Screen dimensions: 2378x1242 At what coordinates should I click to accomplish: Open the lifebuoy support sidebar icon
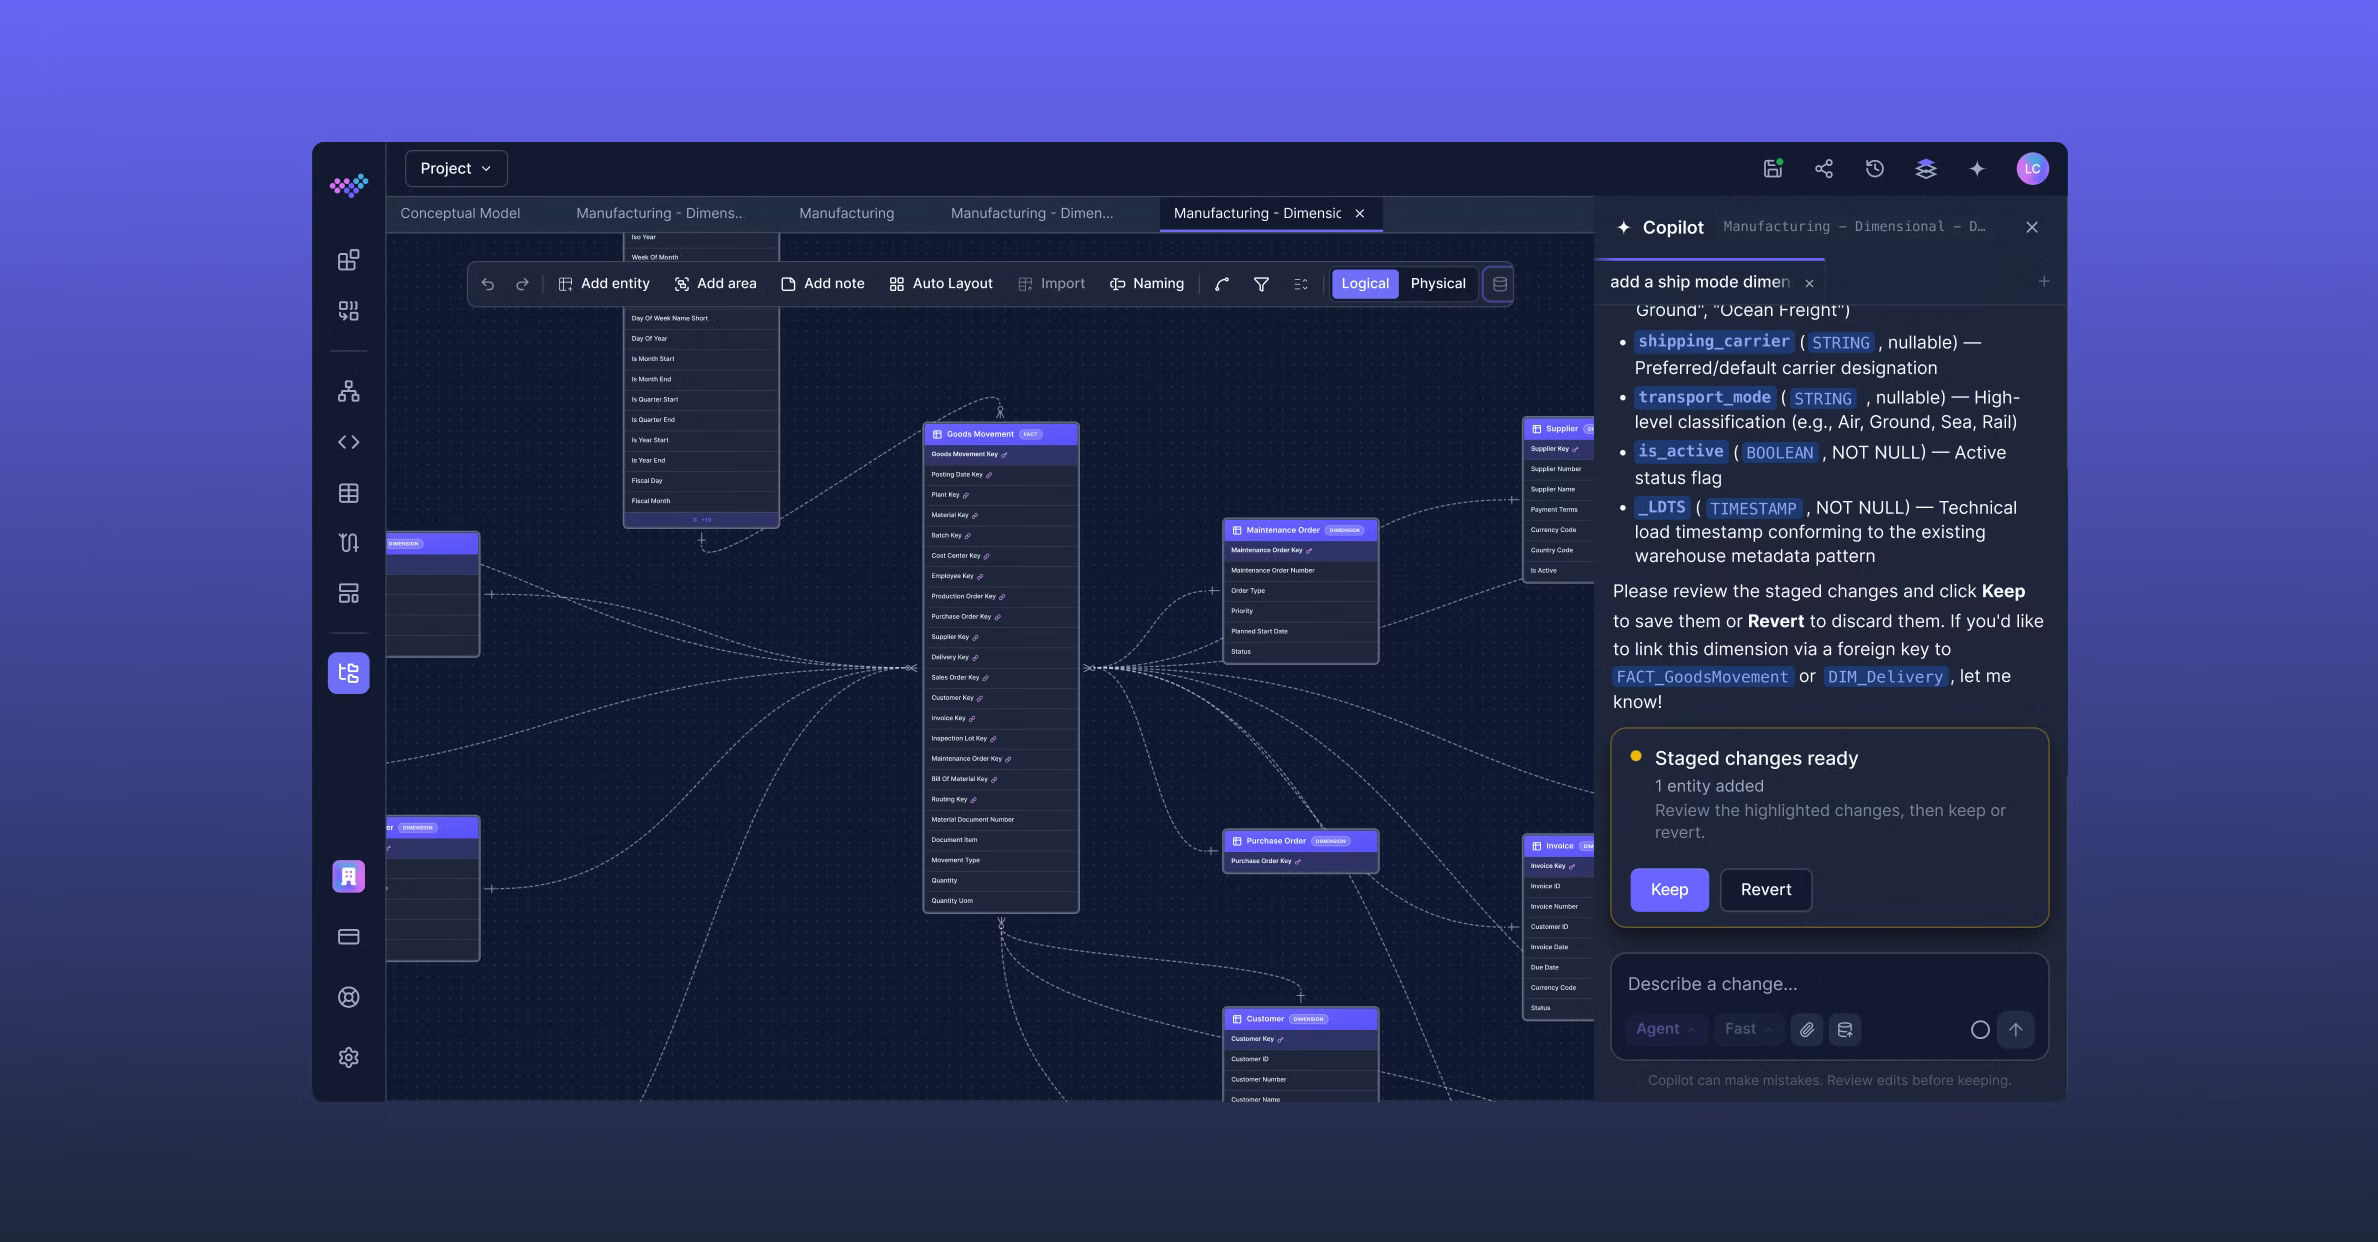tap(348, 997)
